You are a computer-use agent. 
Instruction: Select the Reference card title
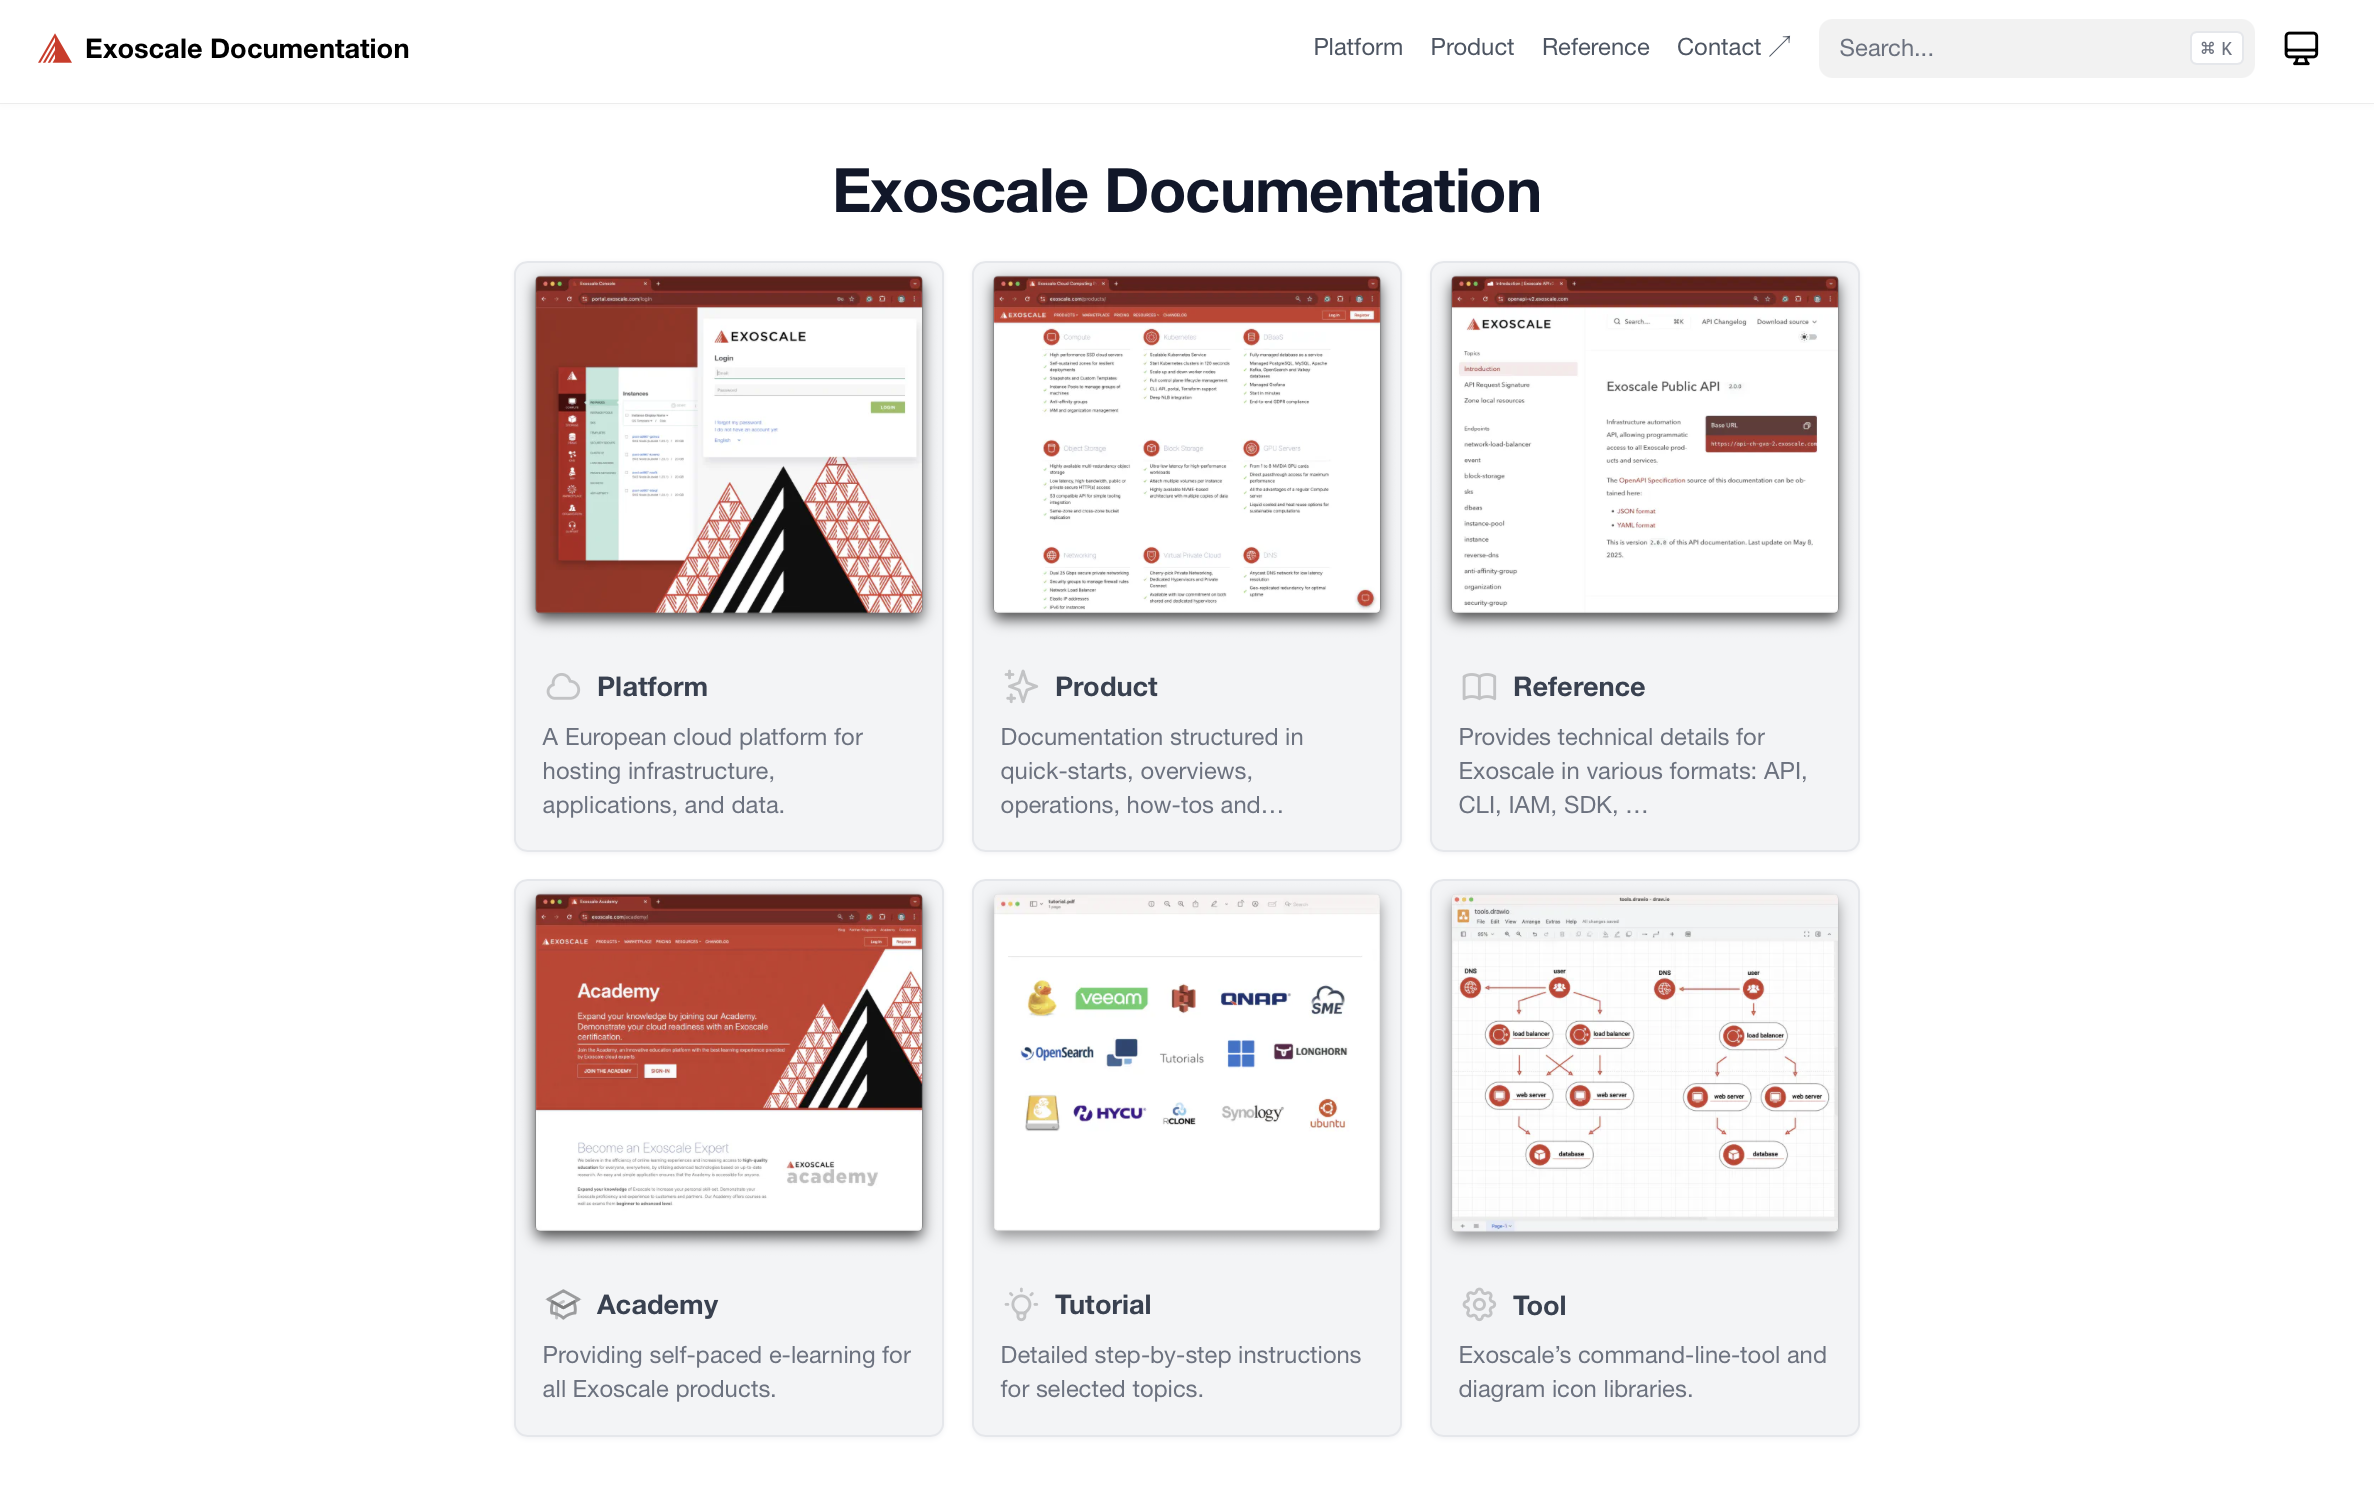[x=1579, y=687]
